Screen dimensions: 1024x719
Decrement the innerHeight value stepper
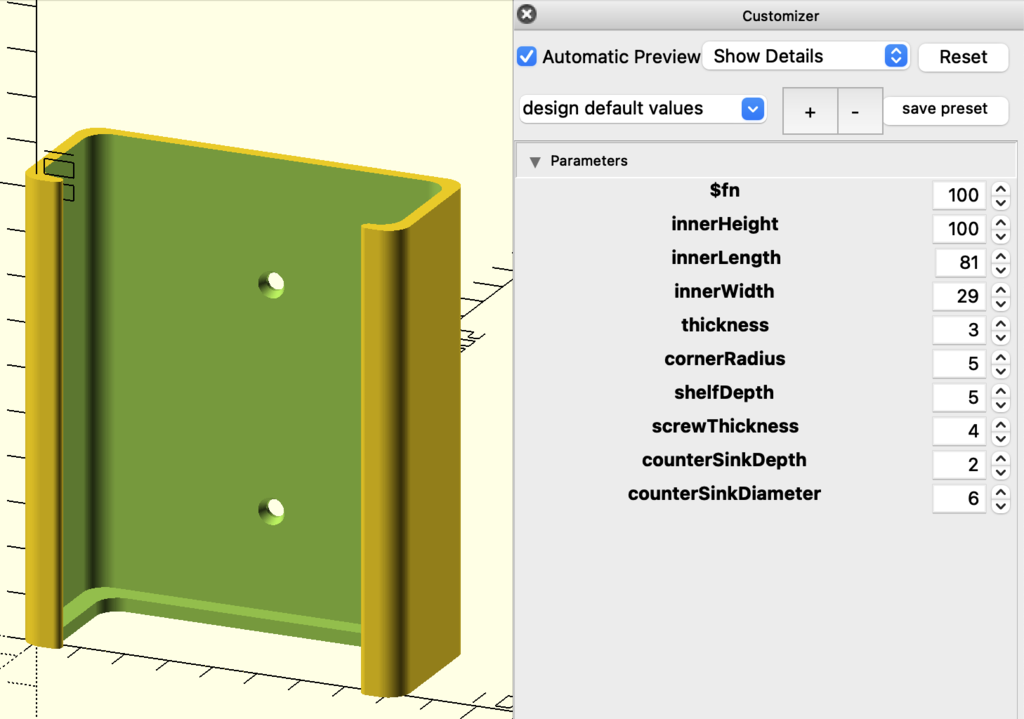pyautogui.click(x=1000, y=235)
